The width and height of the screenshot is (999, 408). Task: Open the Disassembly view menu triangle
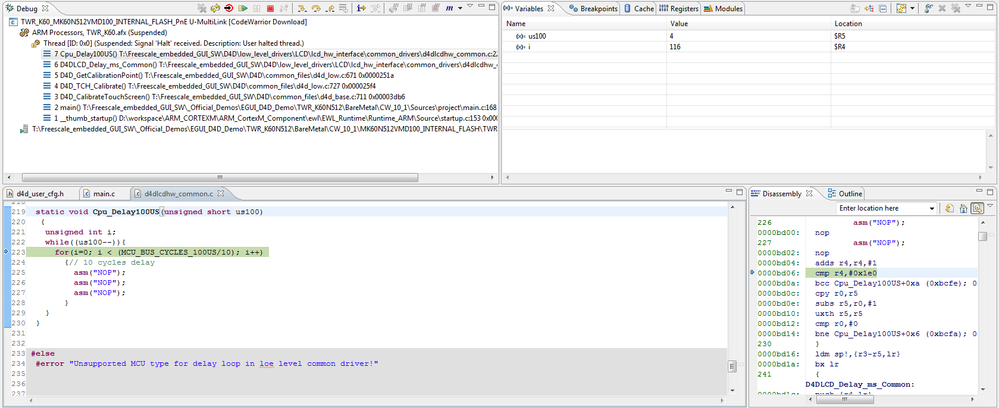989,205
